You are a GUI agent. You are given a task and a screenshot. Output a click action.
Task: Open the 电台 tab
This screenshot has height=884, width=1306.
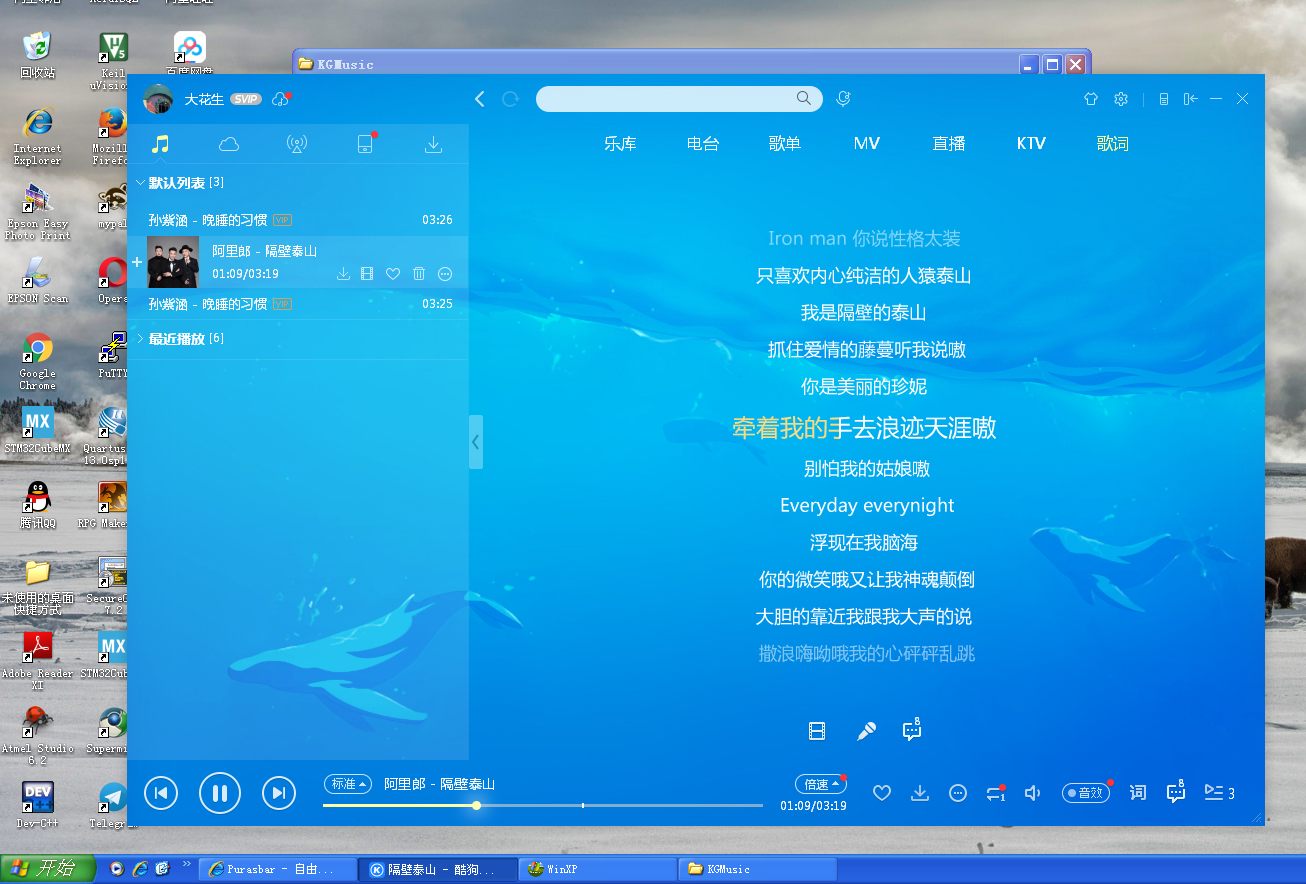[x=703, y=144]
